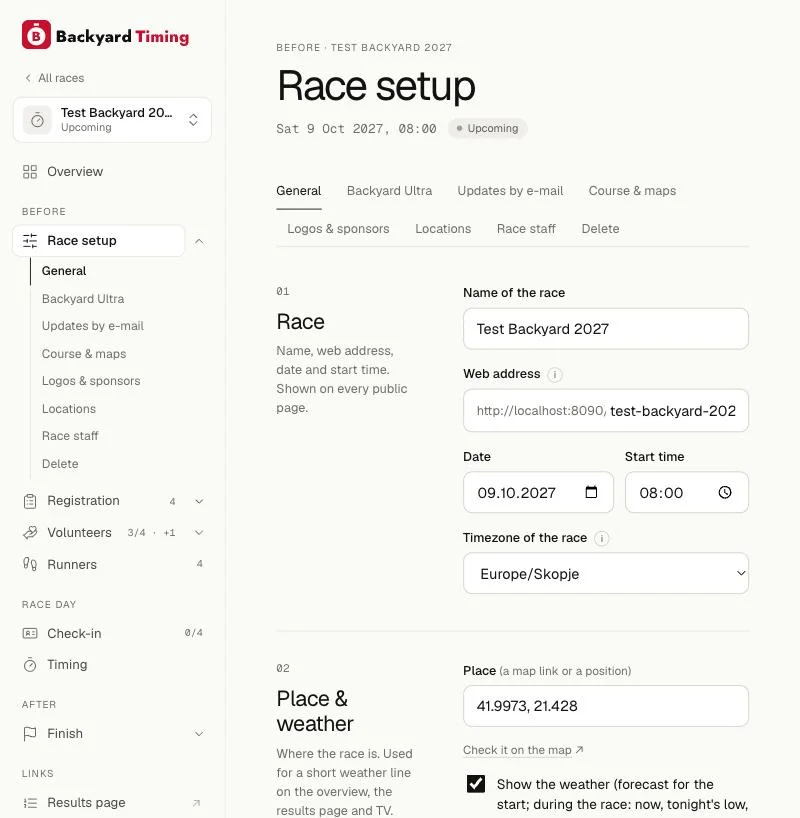Select Course & maps in the sidebar
Viewport: 800px width, 818px height.
(x=83, y=354)
